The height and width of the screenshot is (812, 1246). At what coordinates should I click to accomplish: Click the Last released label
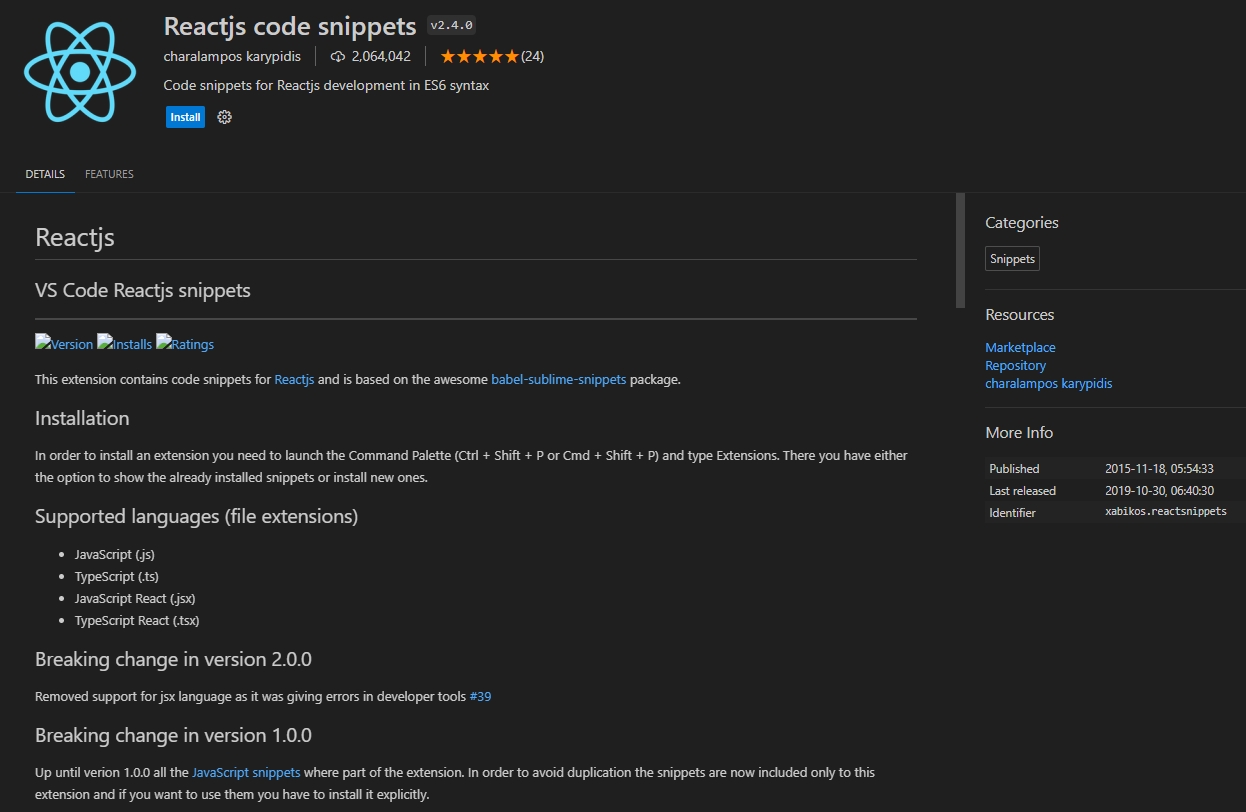(x=1022, y=490)
